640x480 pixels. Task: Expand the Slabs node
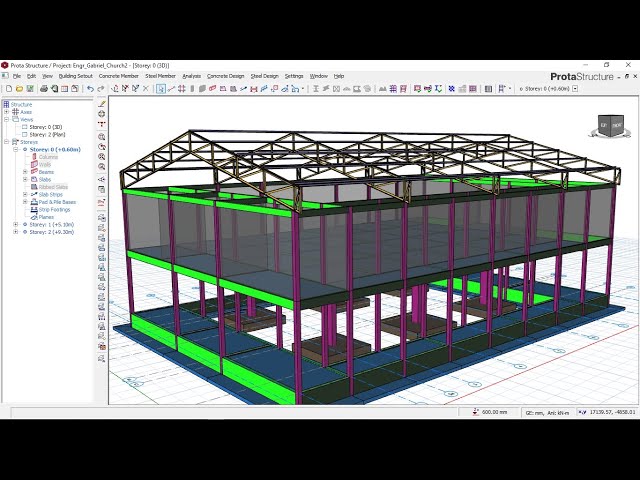tap(25, 180)
